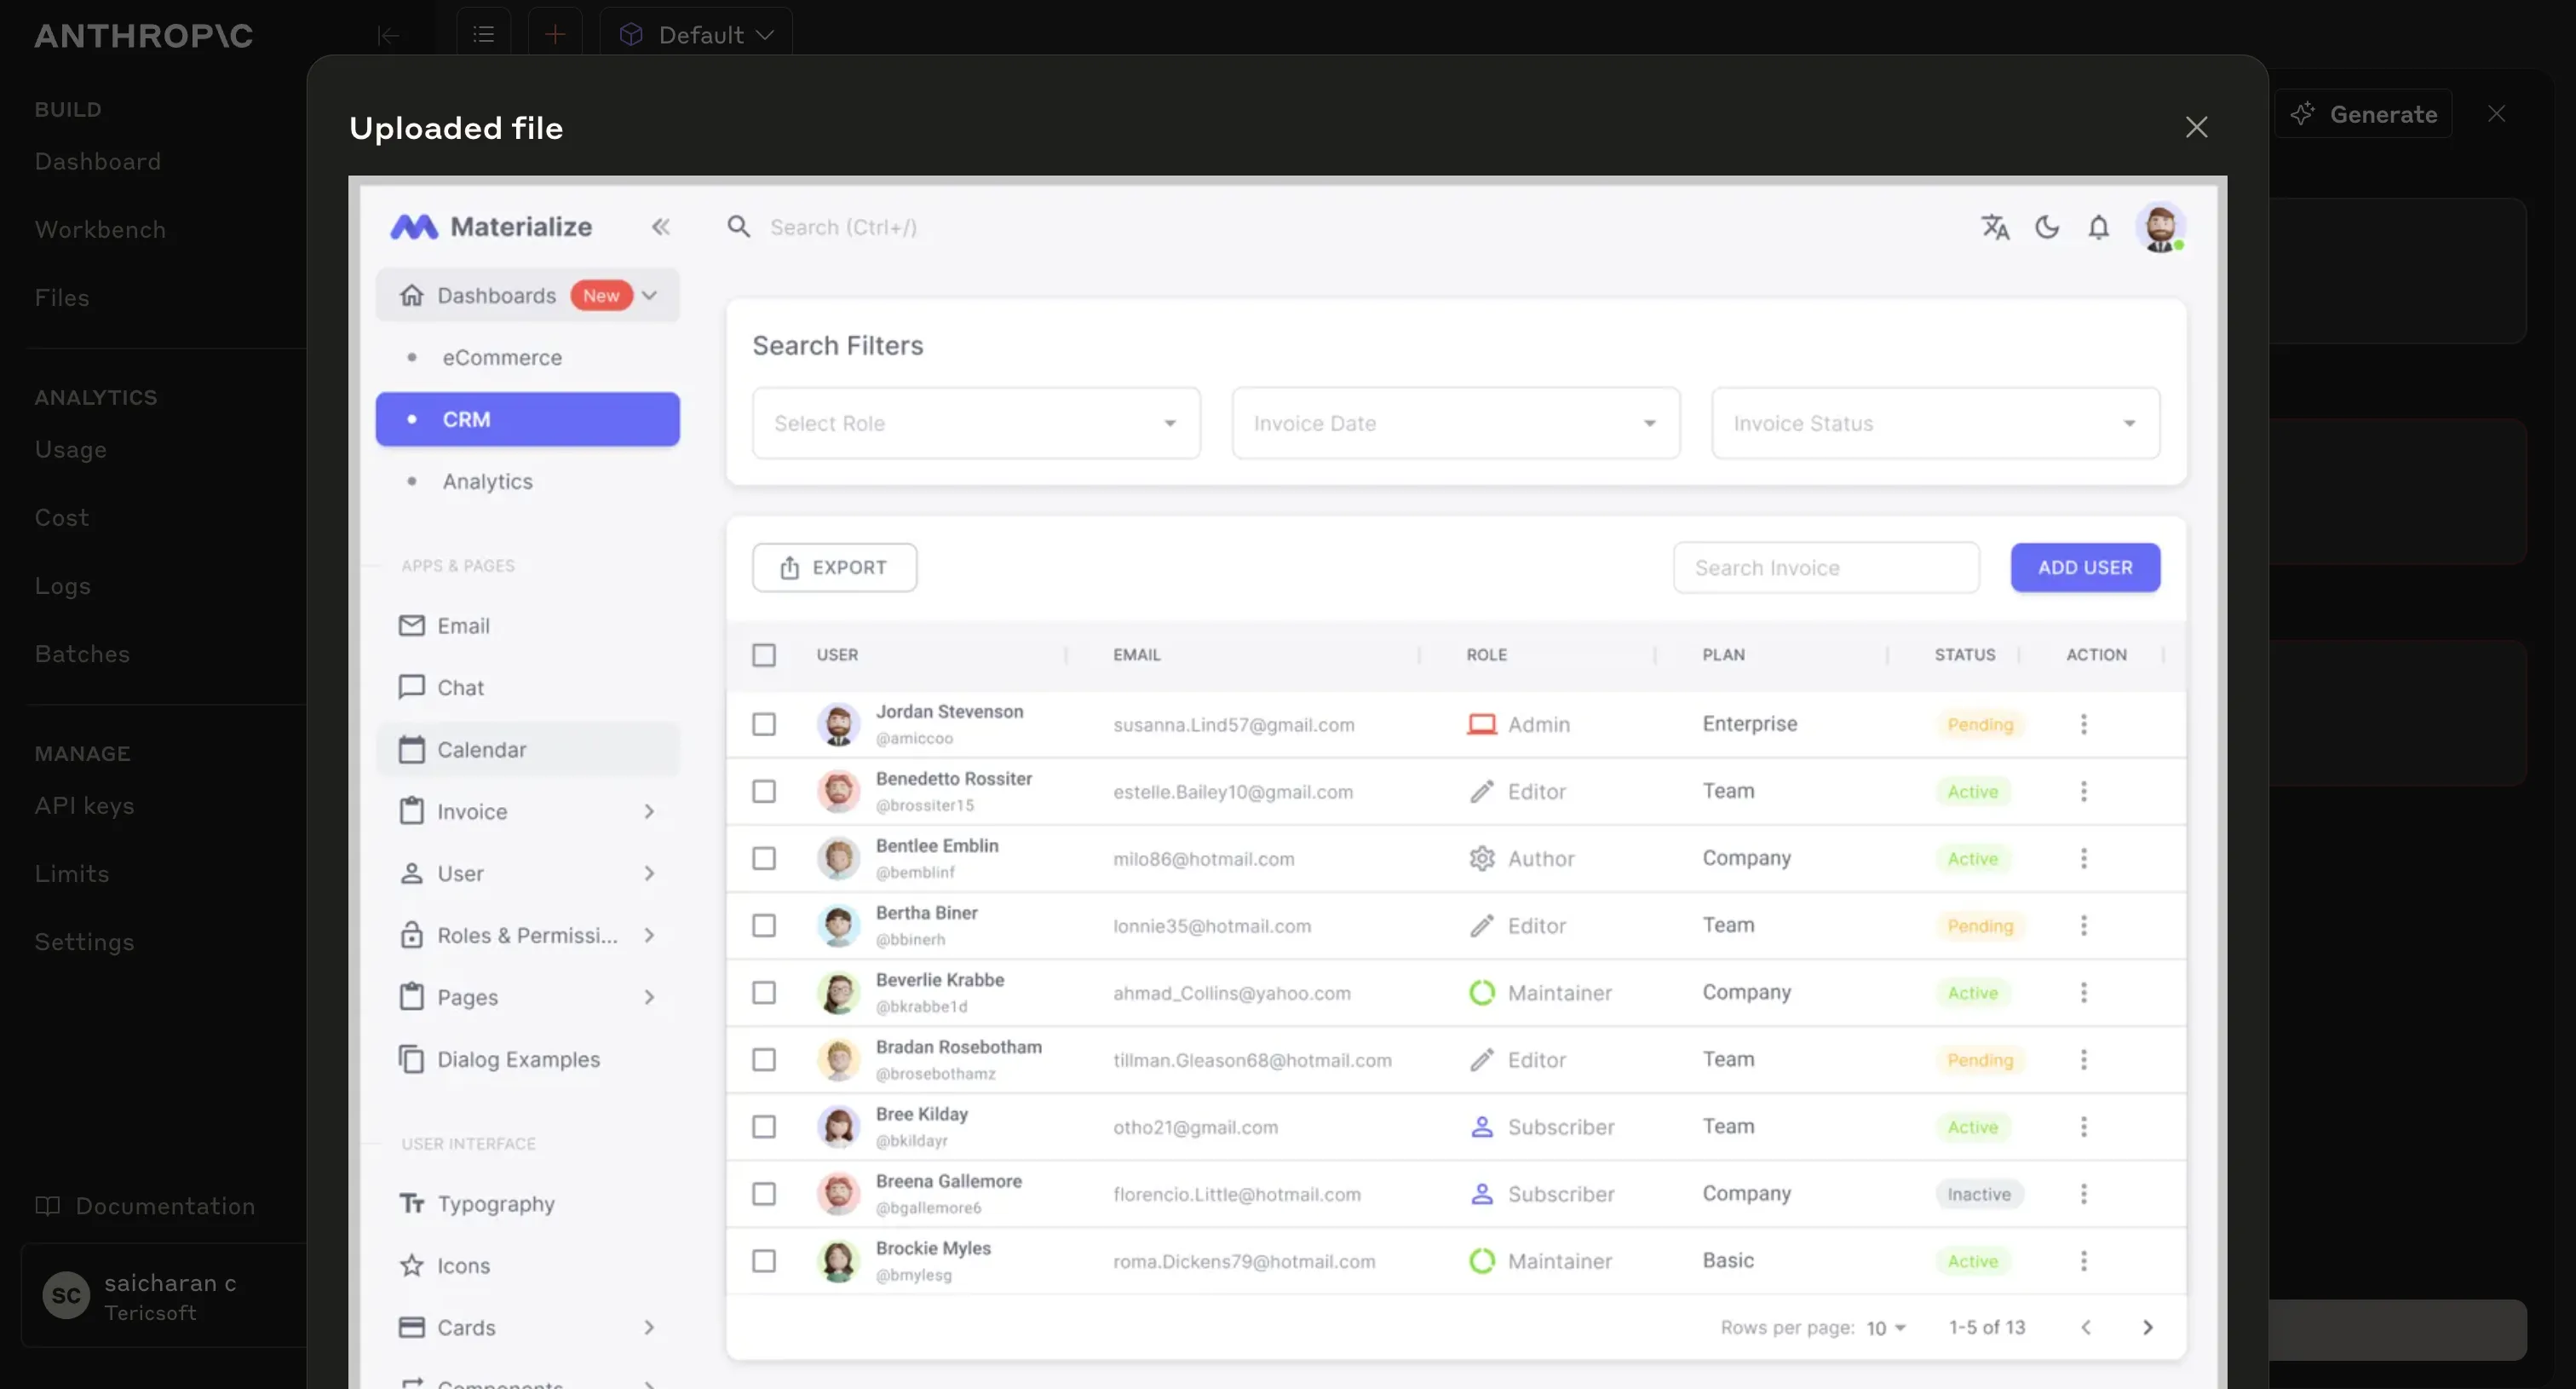Collapse the sidebar using the double-chevron icon

pos(661,227)
